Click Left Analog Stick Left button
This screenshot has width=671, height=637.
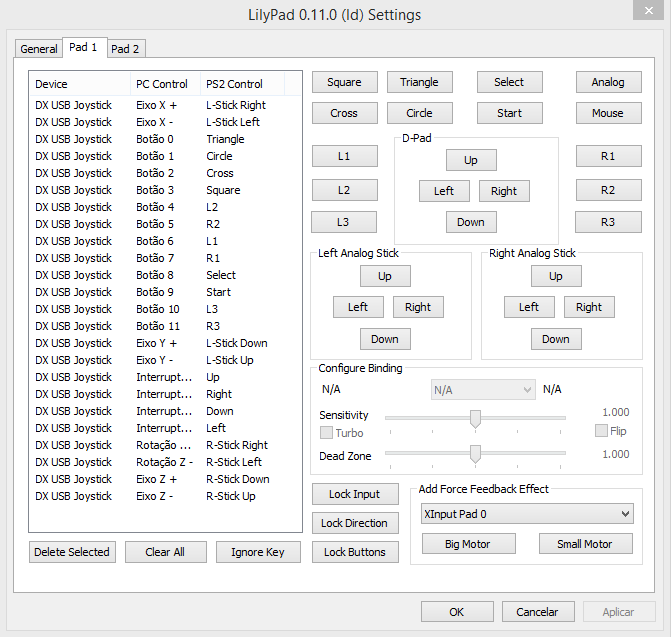coord(358,307)
